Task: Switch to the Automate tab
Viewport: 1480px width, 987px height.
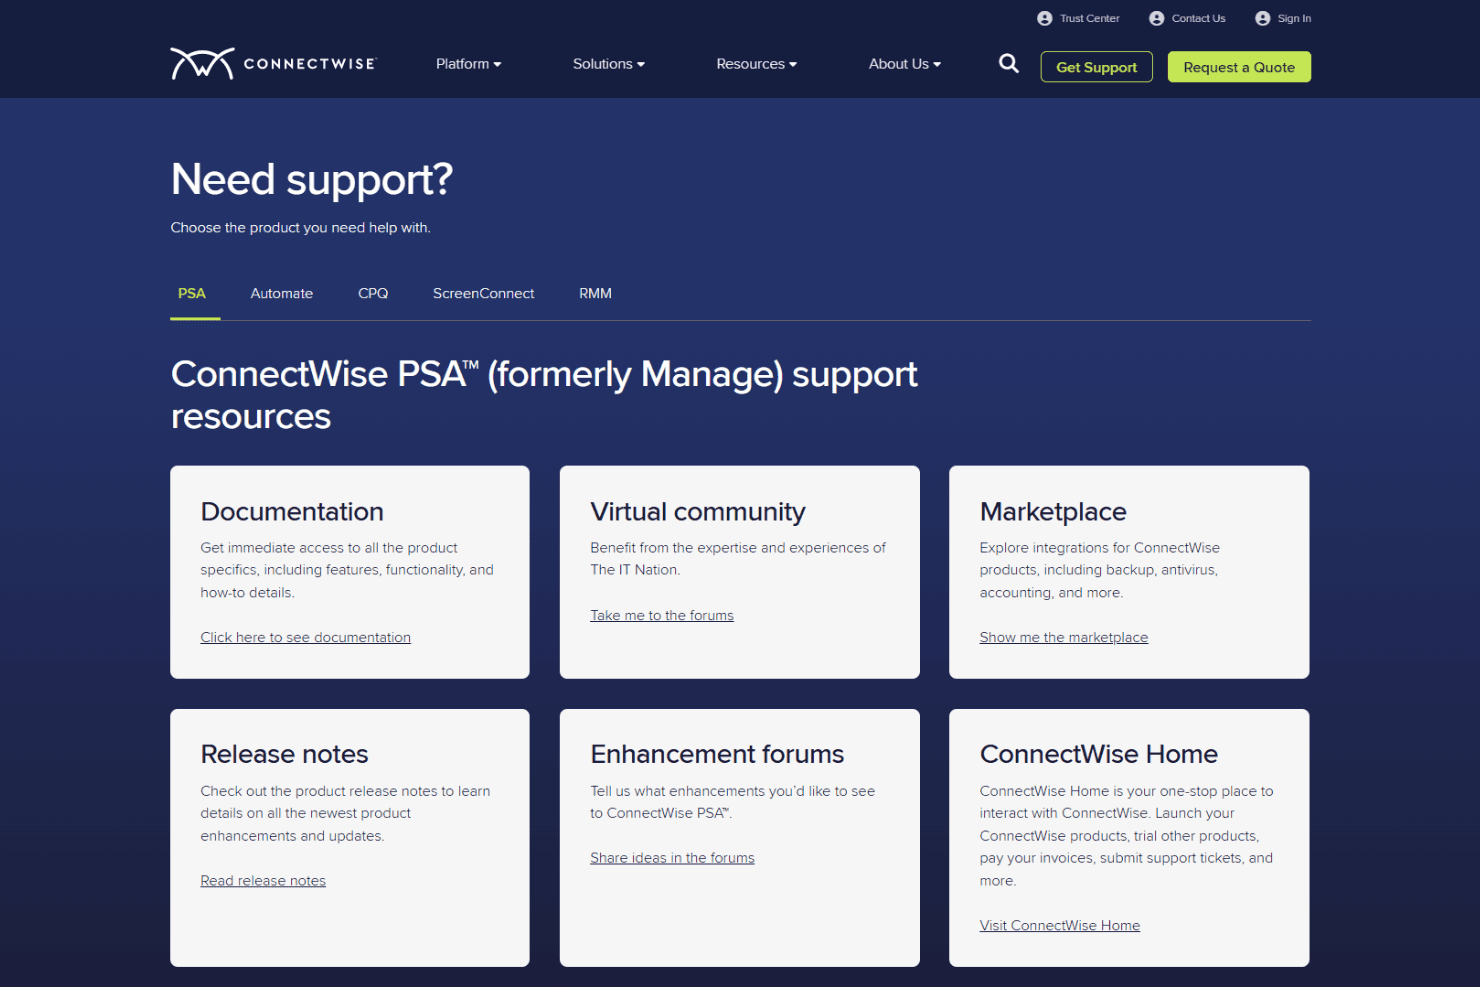Action: click(x=282, y=294)
